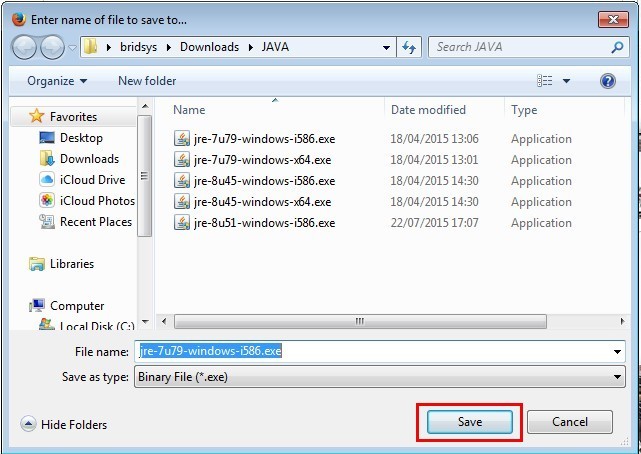The image size is (641, 454).
Task: Open Desktop in Favorites
Action: coord(81,138)
